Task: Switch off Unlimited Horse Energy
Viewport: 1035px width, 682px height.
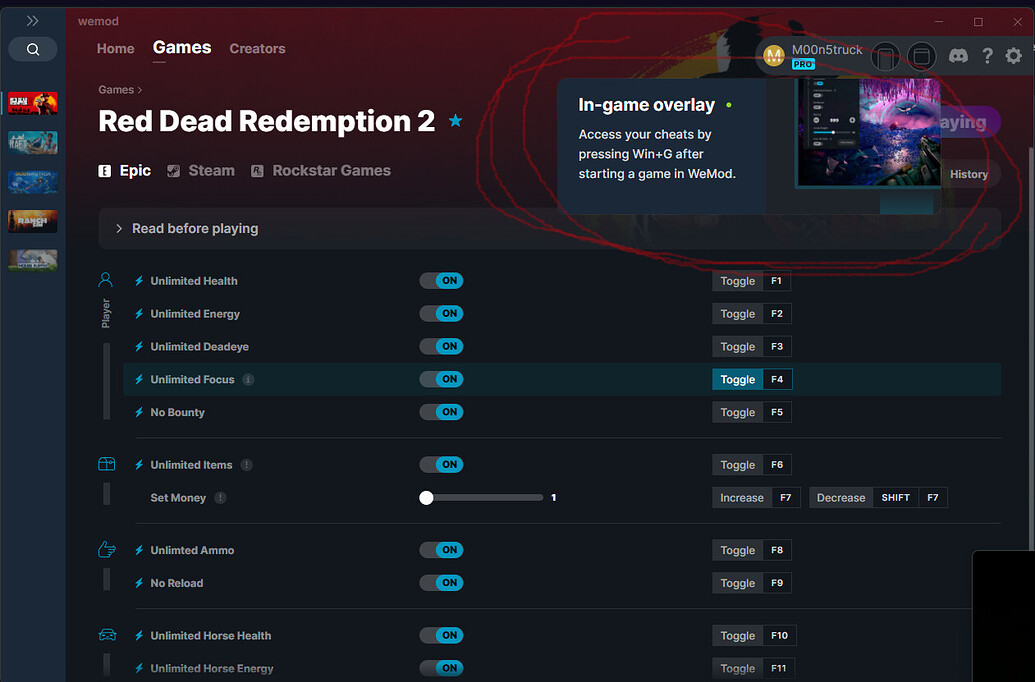Action: [441, 667]
